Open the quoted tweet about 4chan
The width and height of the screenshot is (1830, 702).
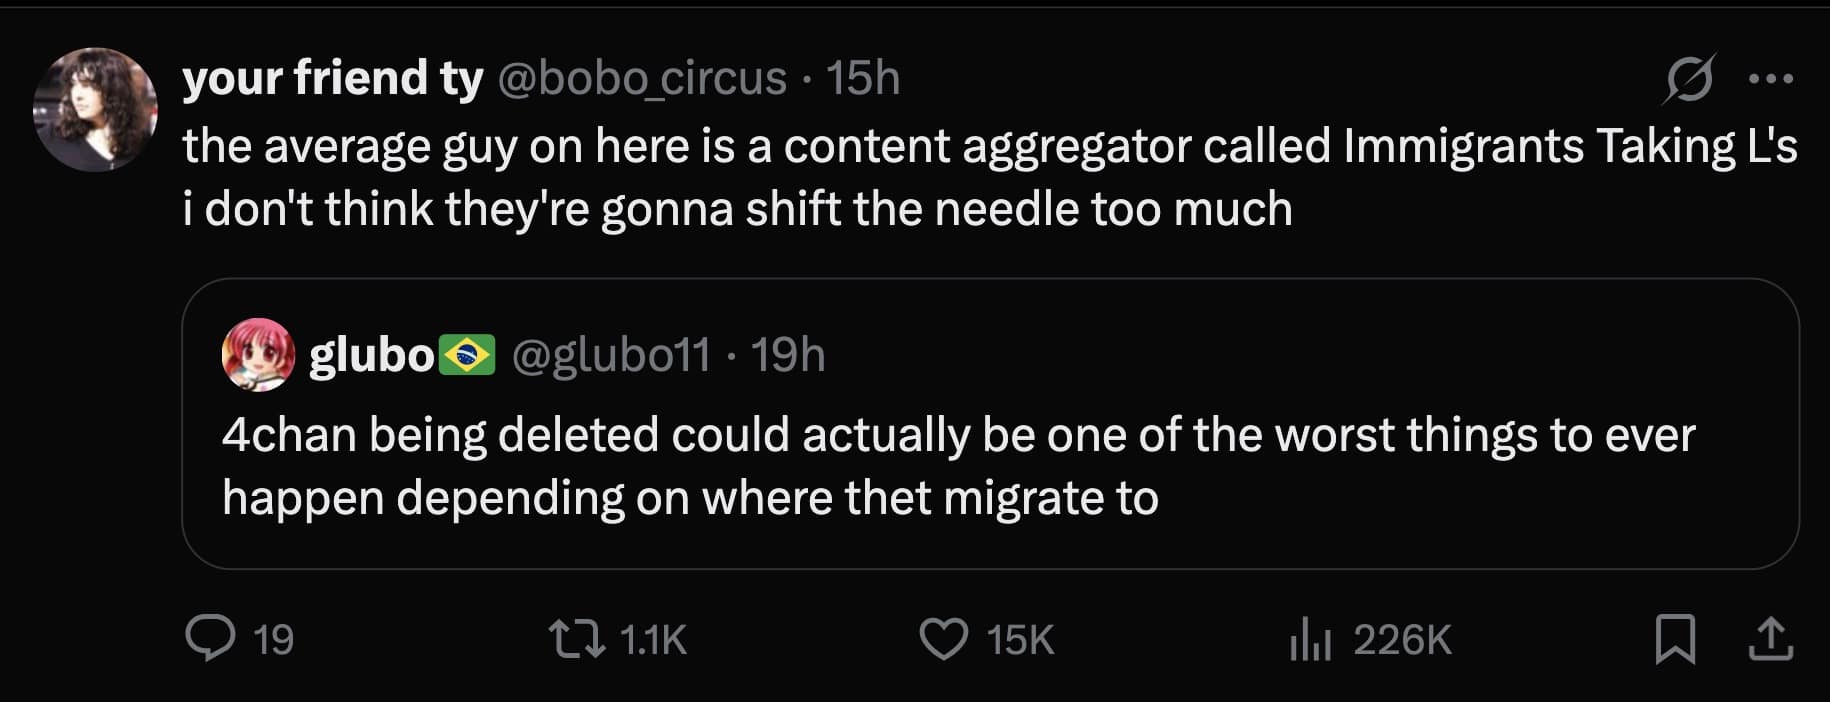point(958,466)
